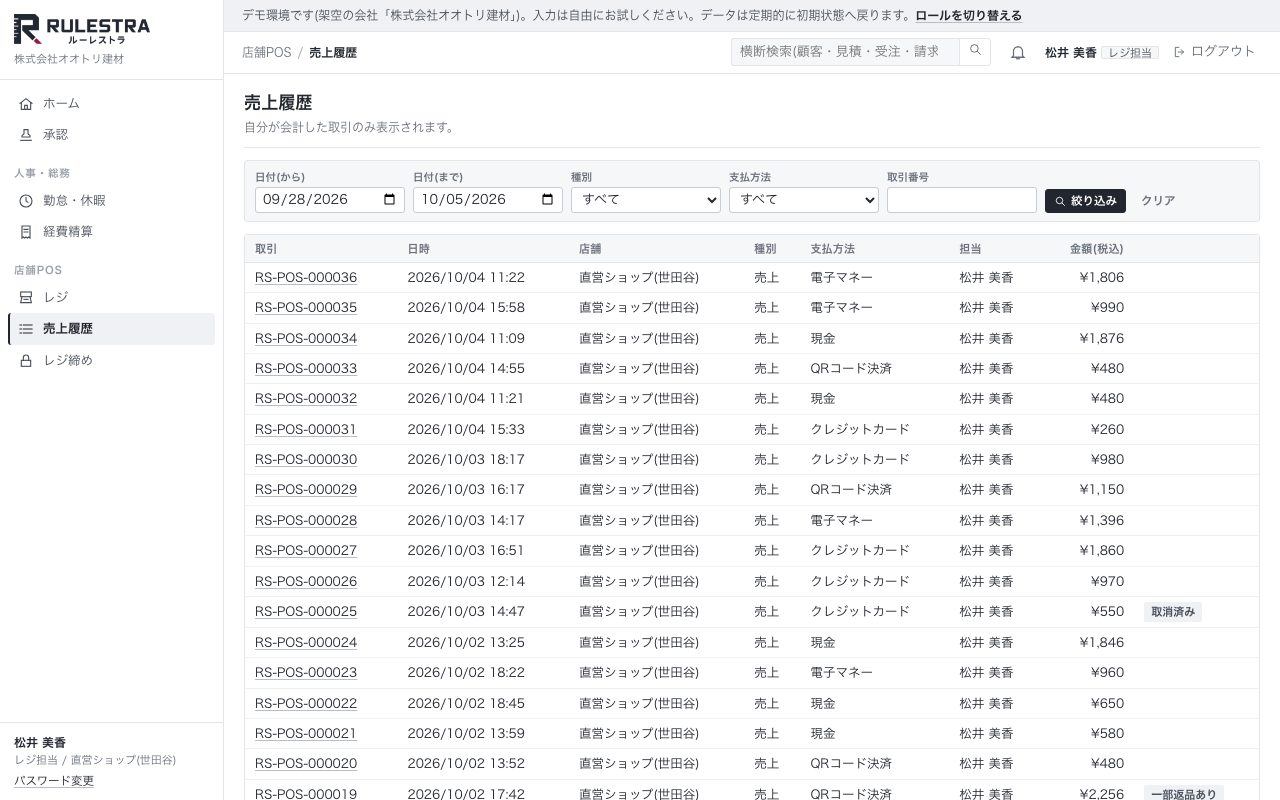The height and width of the screenshot is (800, 1280).
Task: Open transaction RS-POS-000036
Action: [x=306, y=278]
